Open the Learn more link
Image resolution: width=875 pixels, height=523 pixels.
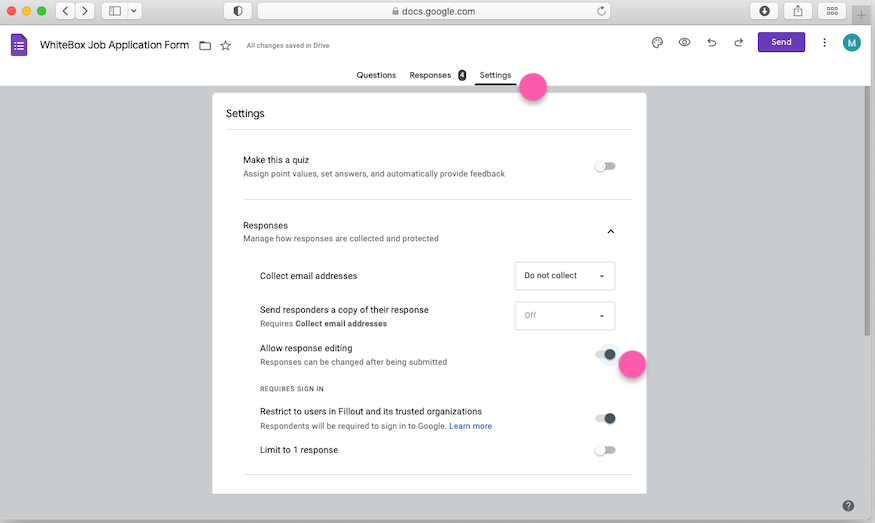[x=470, y=426]
